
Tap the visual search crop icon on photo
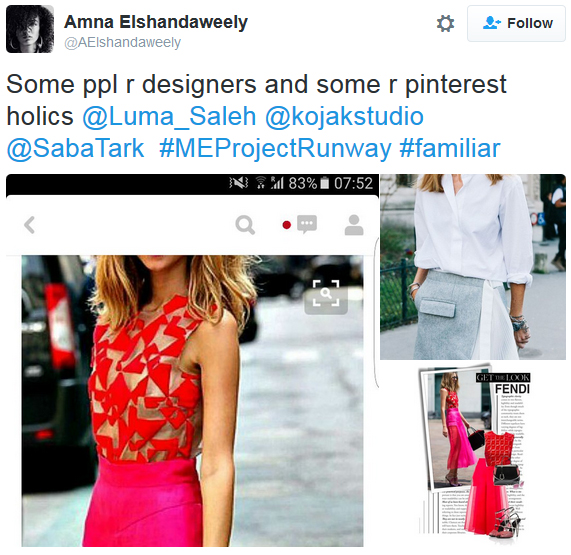326,294
